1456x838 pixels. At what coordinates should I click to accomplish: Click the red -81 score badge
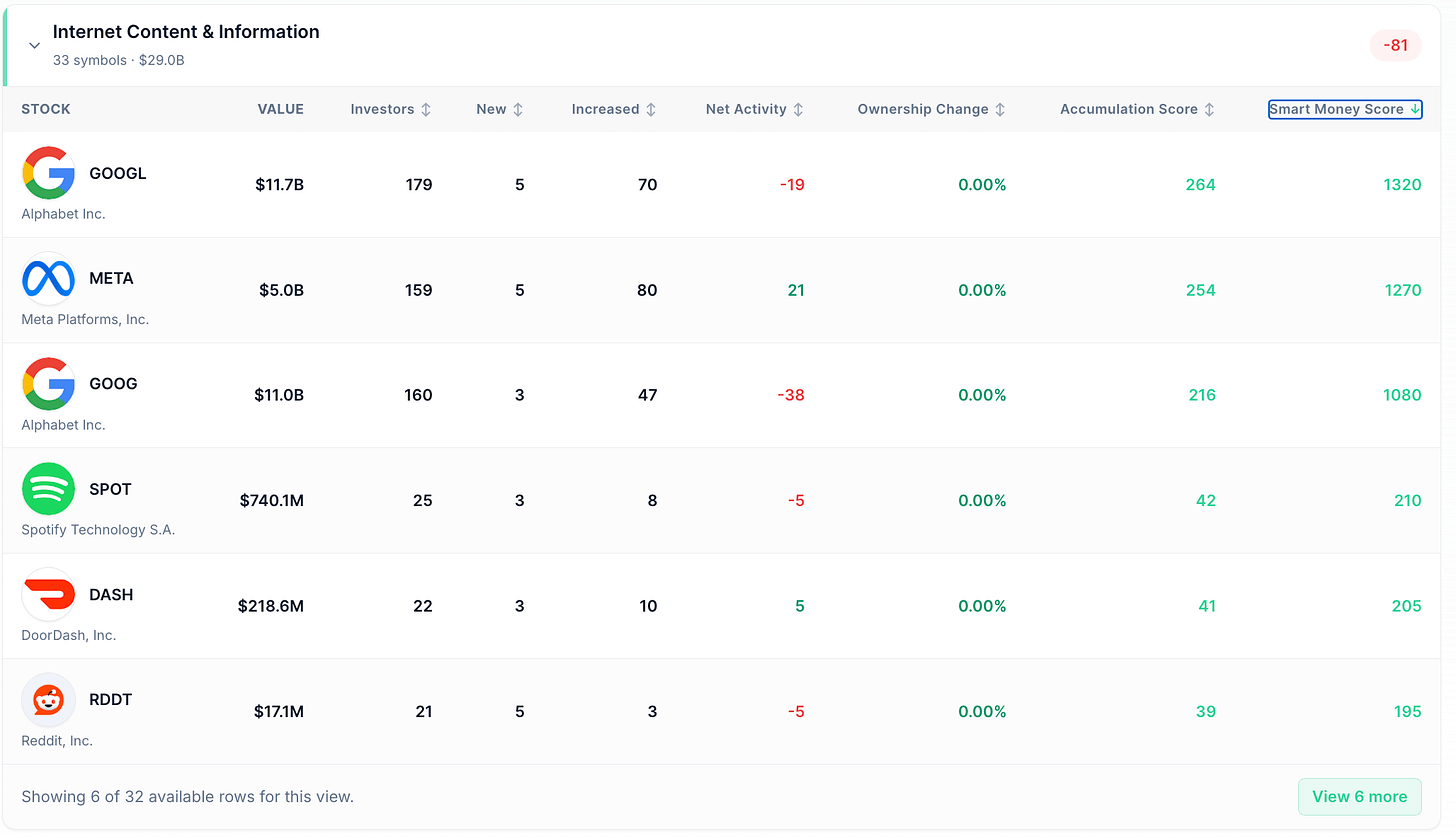(x=1395, y=45)
